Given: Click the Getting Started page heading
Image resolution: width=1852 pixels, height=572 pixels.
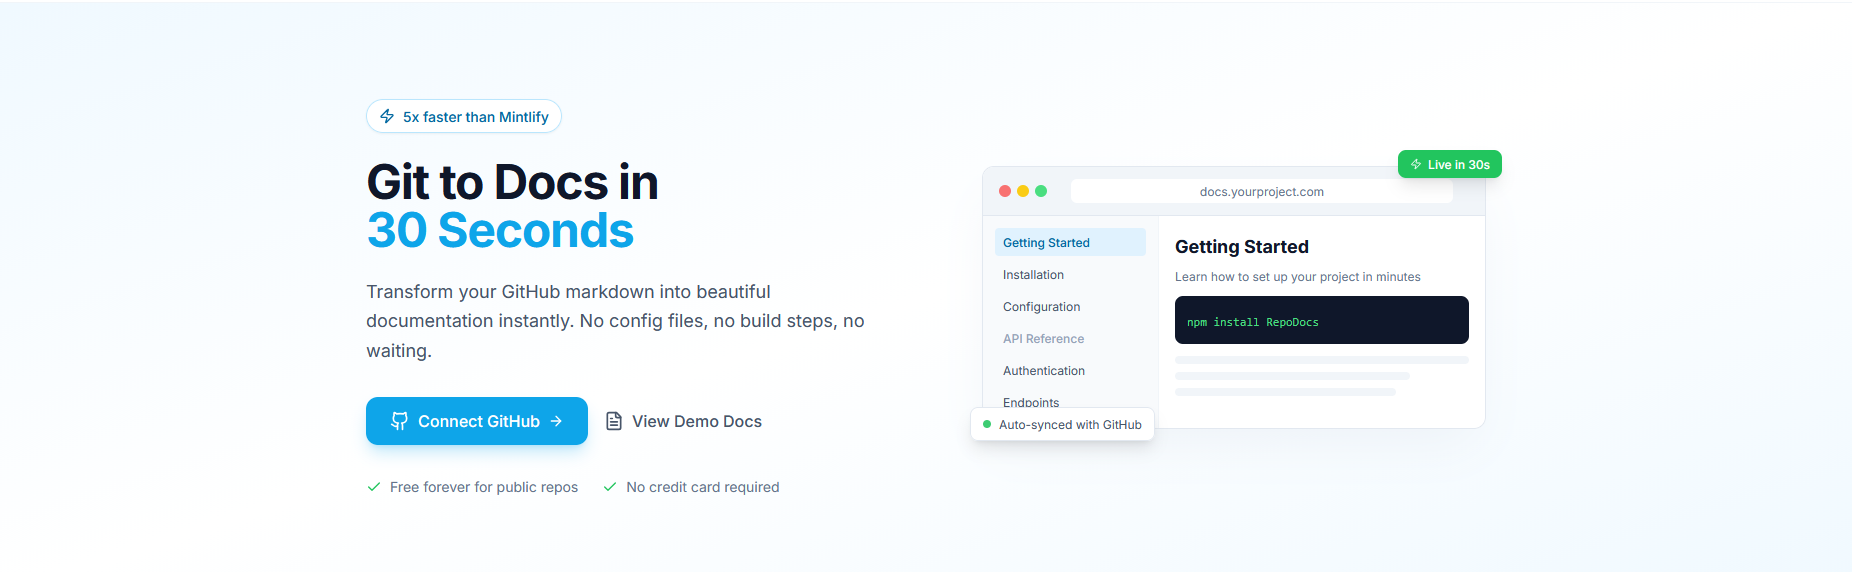Looking at the screenshot, I should point(1241,246).
